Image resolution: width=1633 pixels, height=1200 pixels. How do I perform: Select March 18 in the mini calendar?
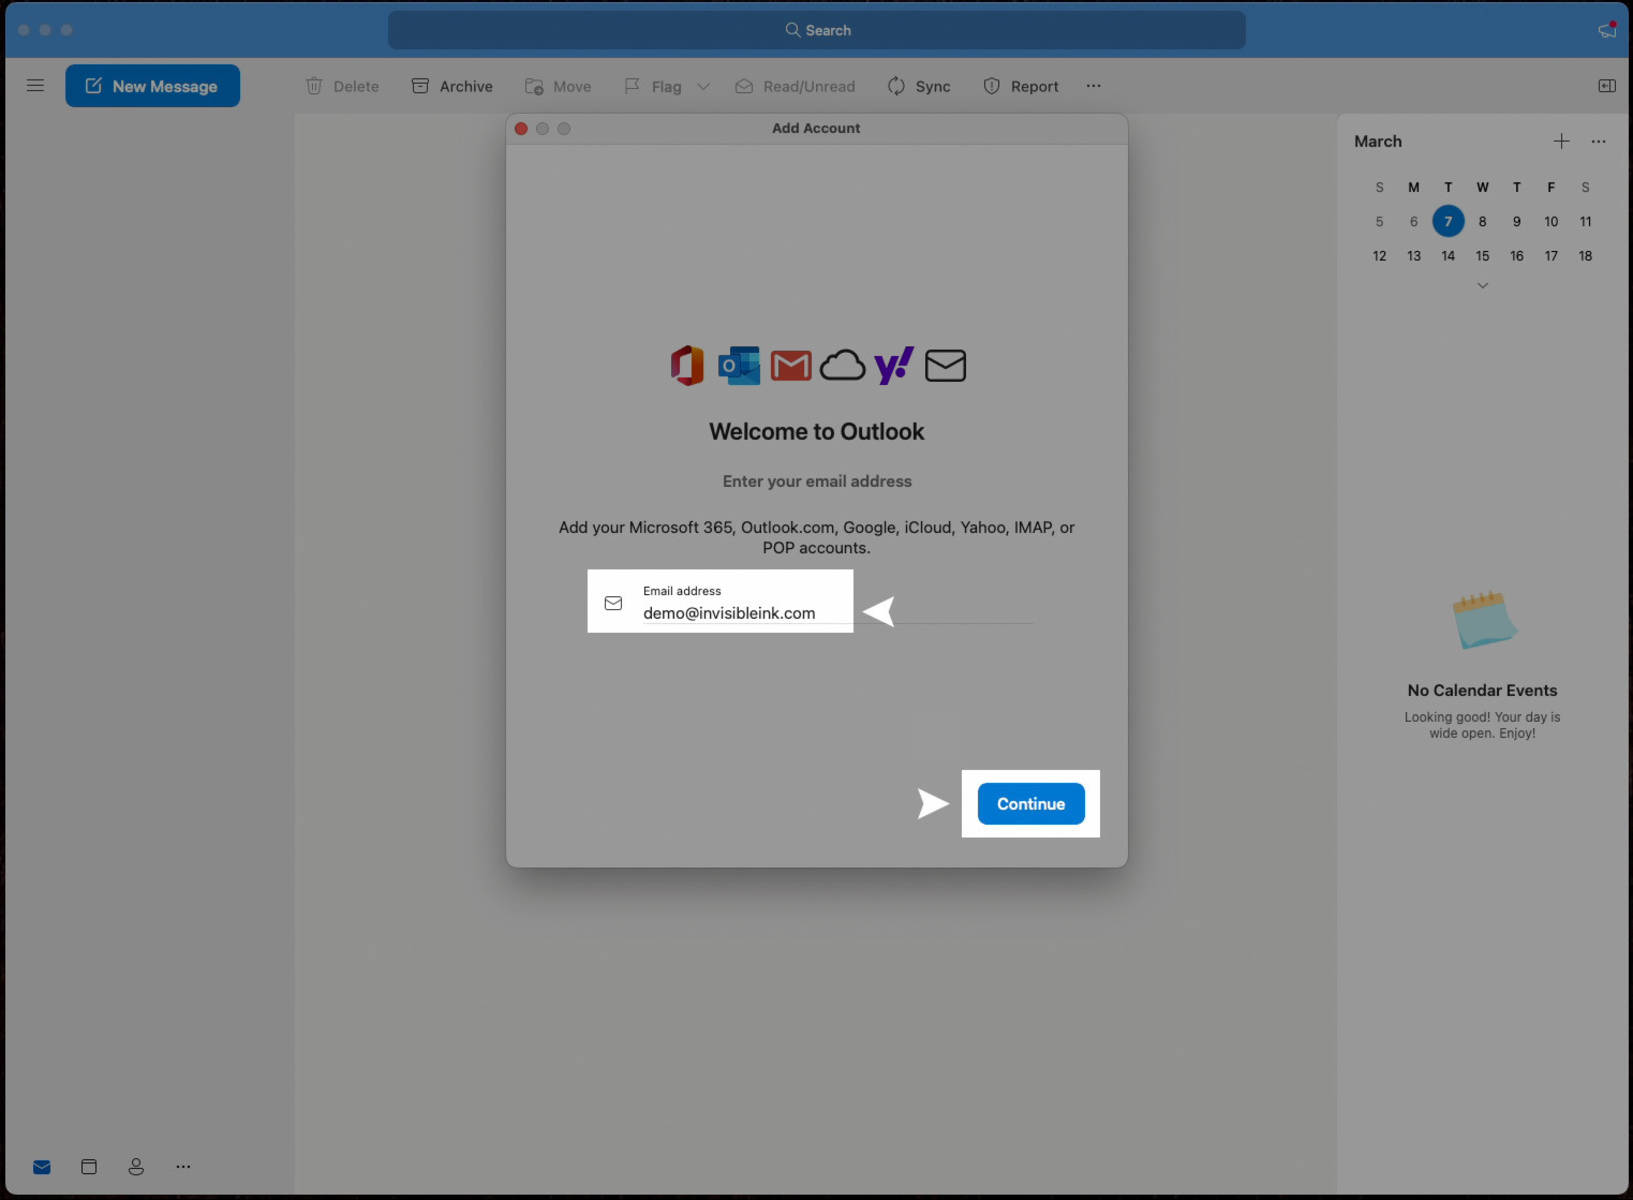(x=1585, y=256)
